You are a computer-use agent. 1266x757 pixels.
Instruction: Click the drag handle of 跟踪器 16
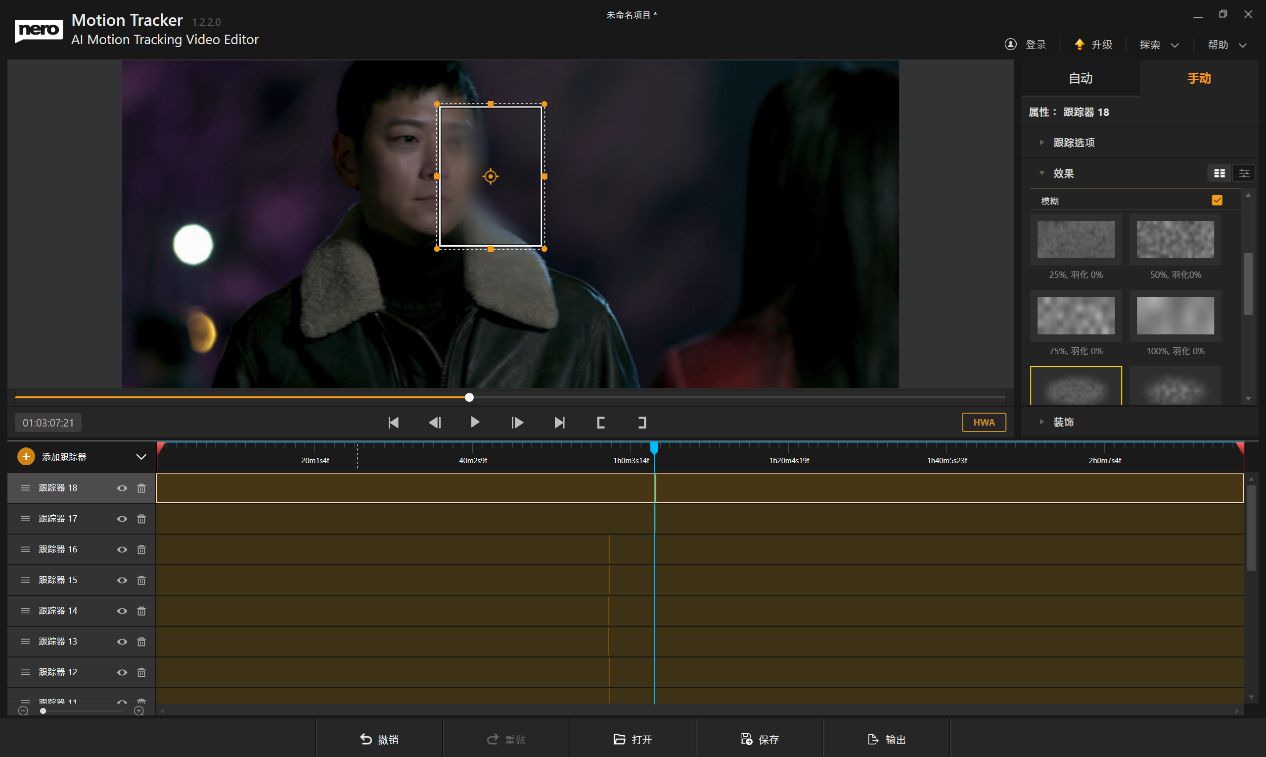coord(26,550)
